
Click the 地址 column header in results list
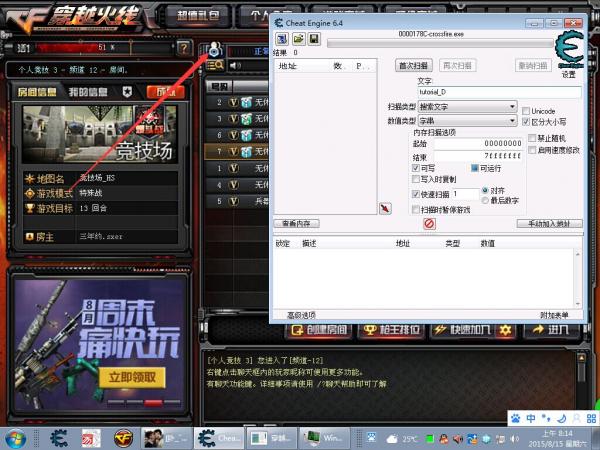click(x=288, y=66)
